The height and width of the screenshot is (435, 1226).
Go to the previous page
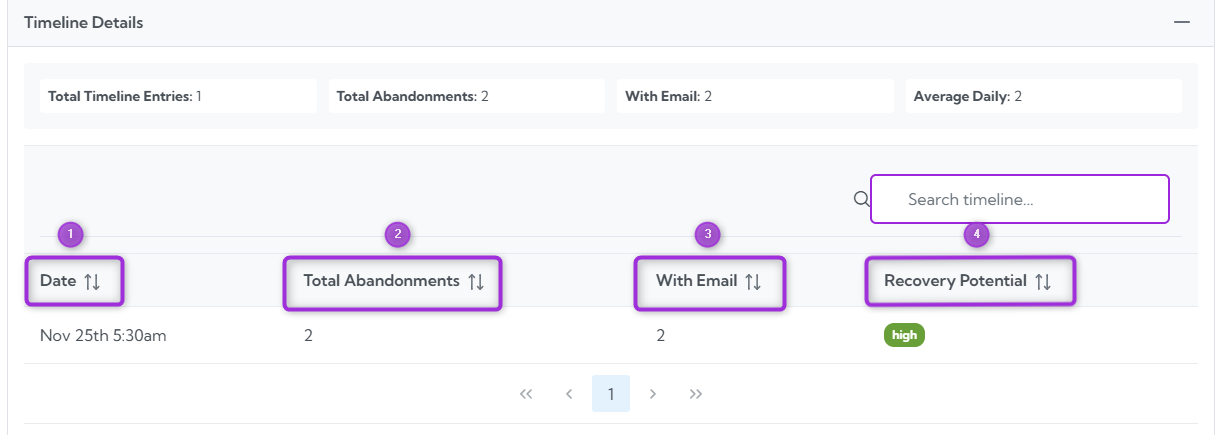click(x=569, y=394)
